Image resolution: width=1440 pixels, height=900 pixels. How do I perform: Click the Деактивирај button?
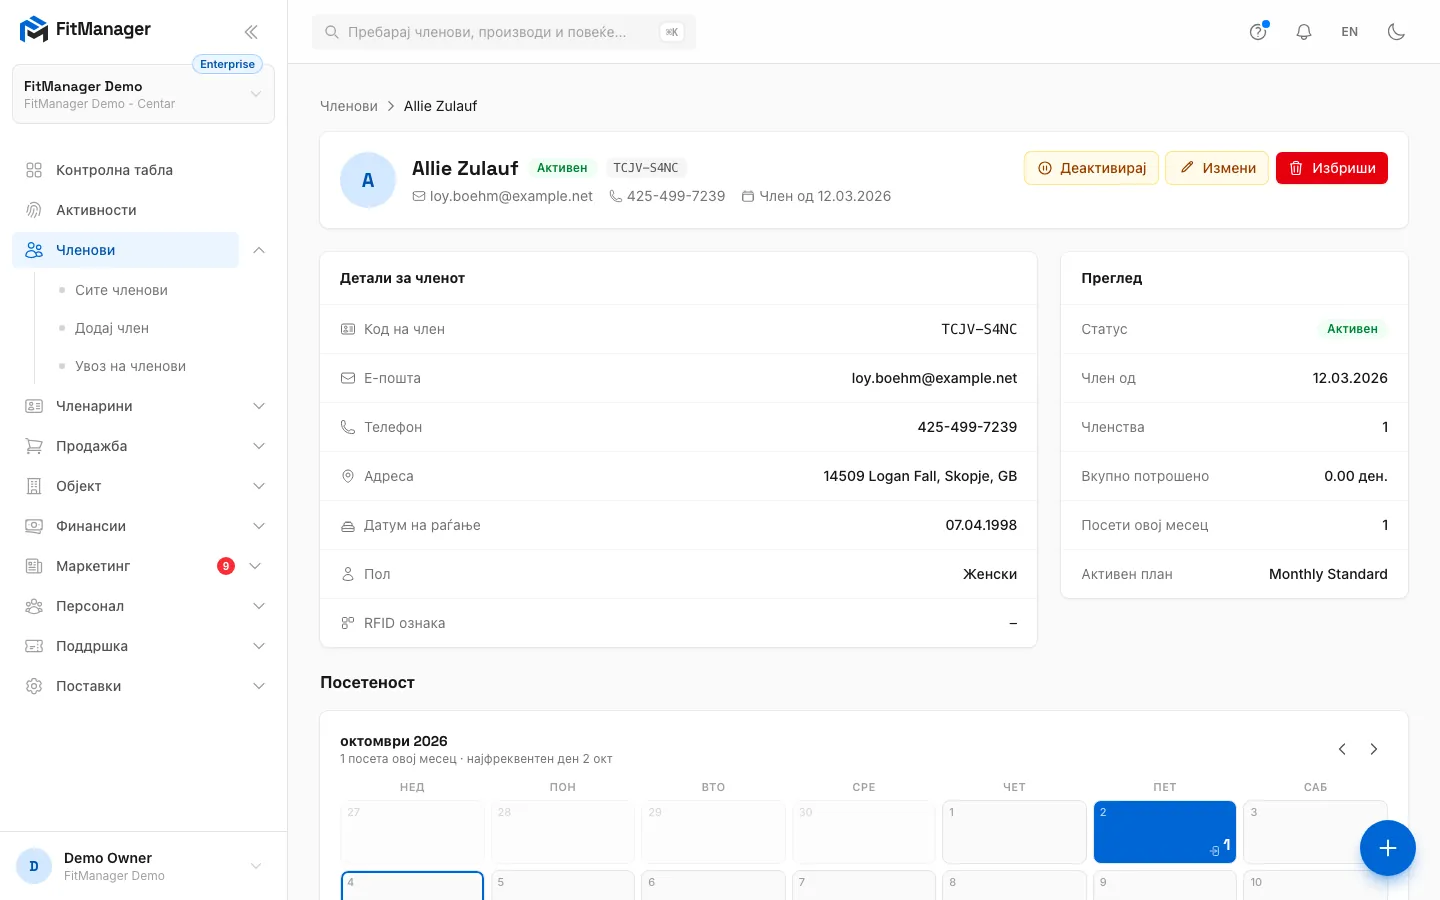click(1091, 168)
